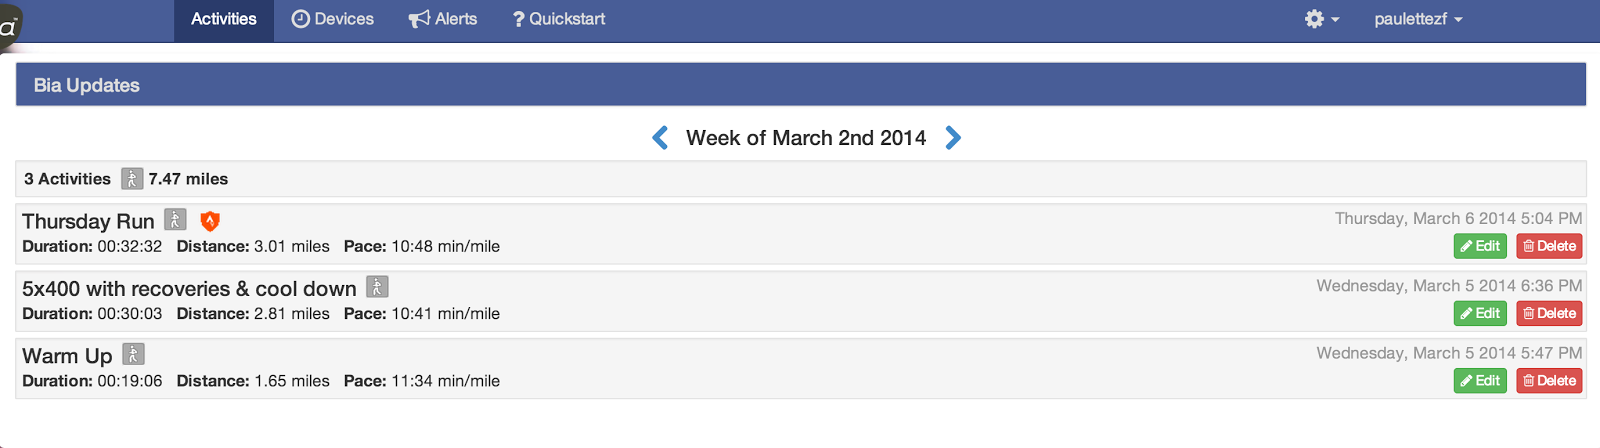The height and width of the screenshot is (448, 1600).
Task: Open the Thursday Run activity title
Action: click(88, 221)
